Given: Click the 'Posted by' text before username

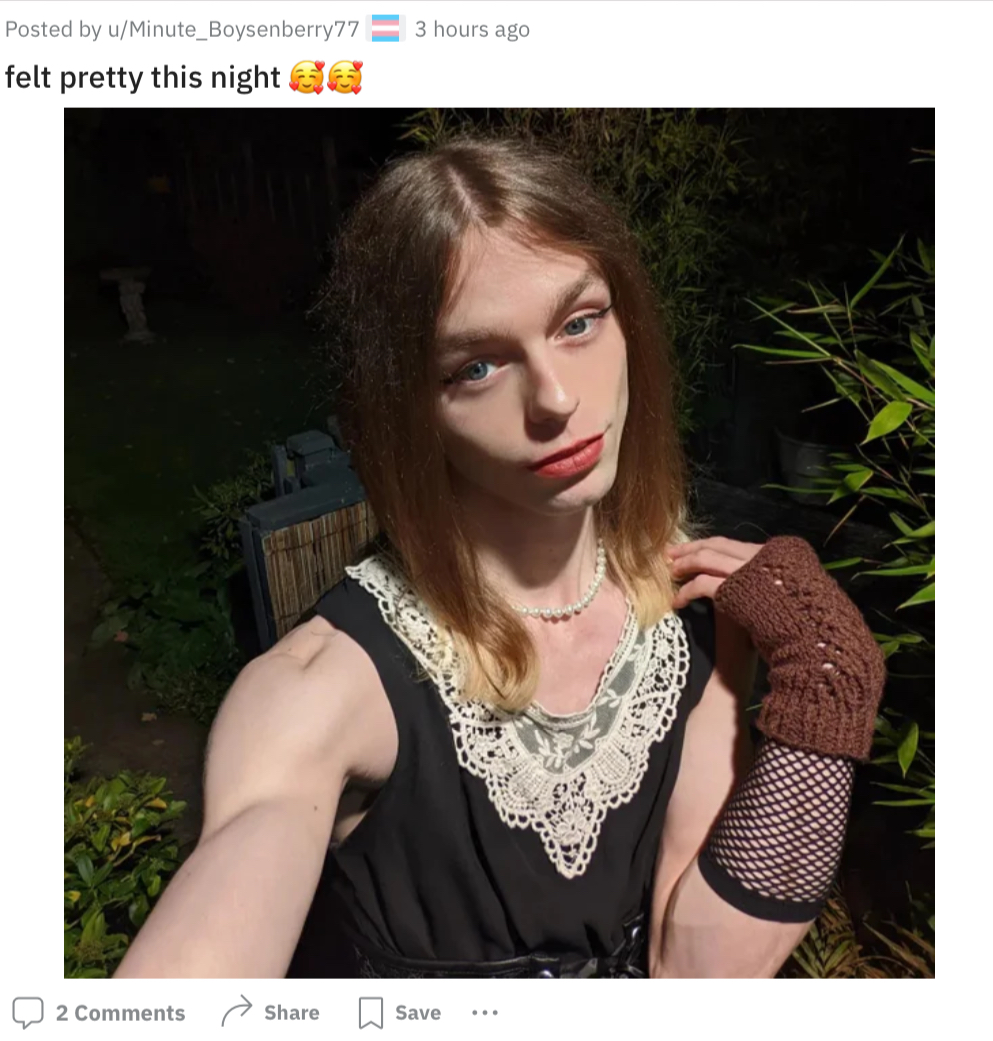Looking at the screenshot, I should tap(53, 29).
